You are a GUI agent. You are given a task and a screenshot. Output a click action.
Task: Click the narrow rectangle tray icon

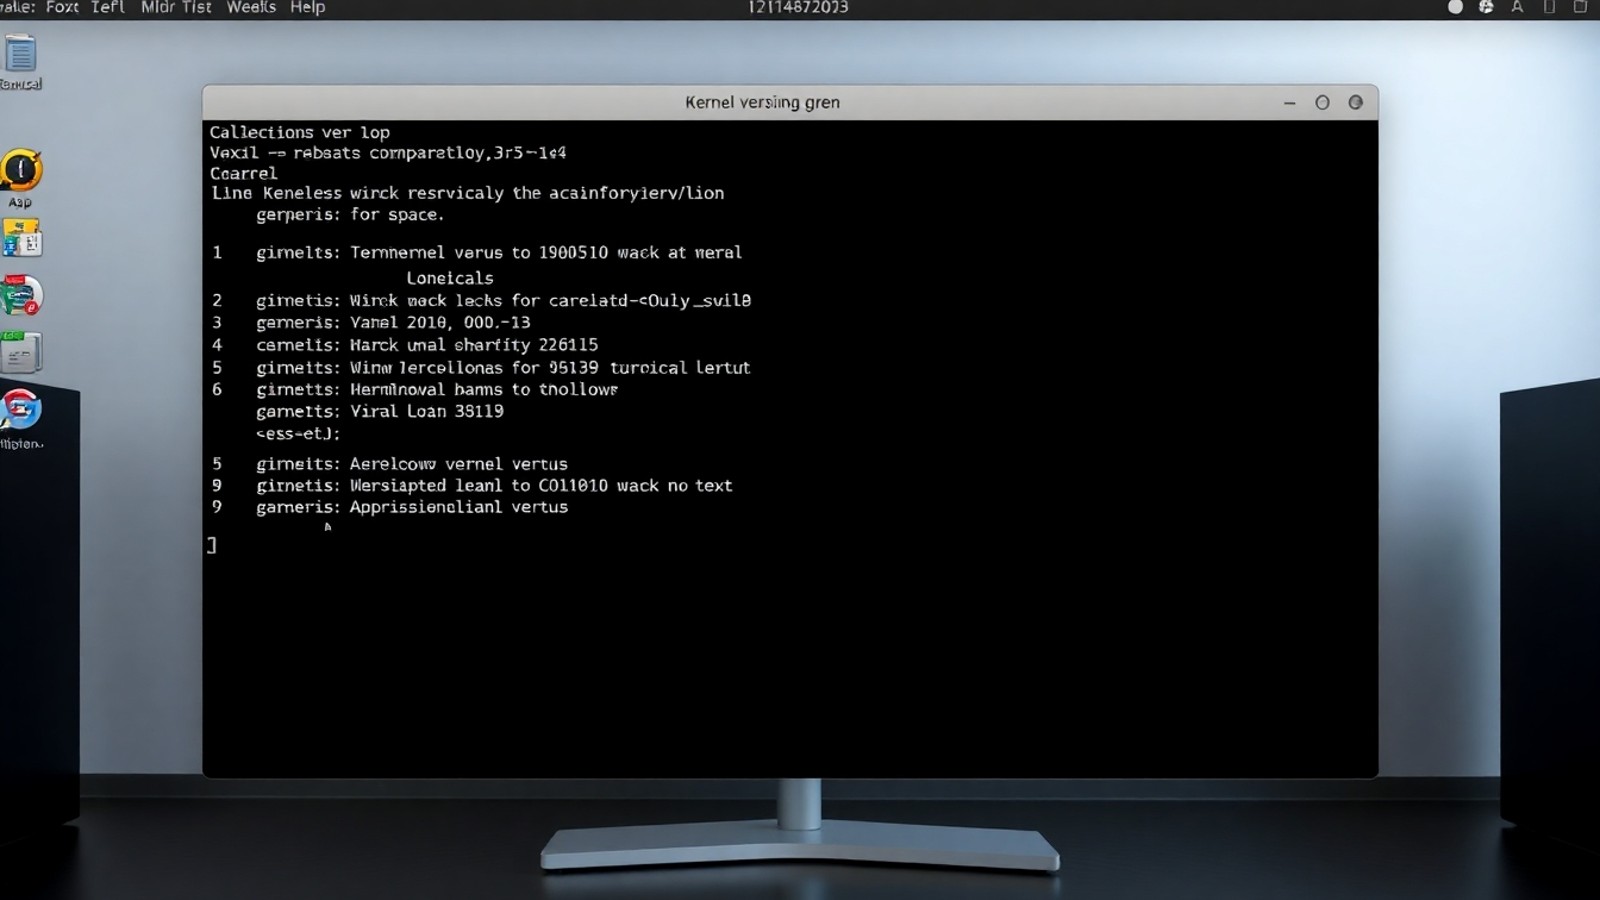pos(1549,7)
